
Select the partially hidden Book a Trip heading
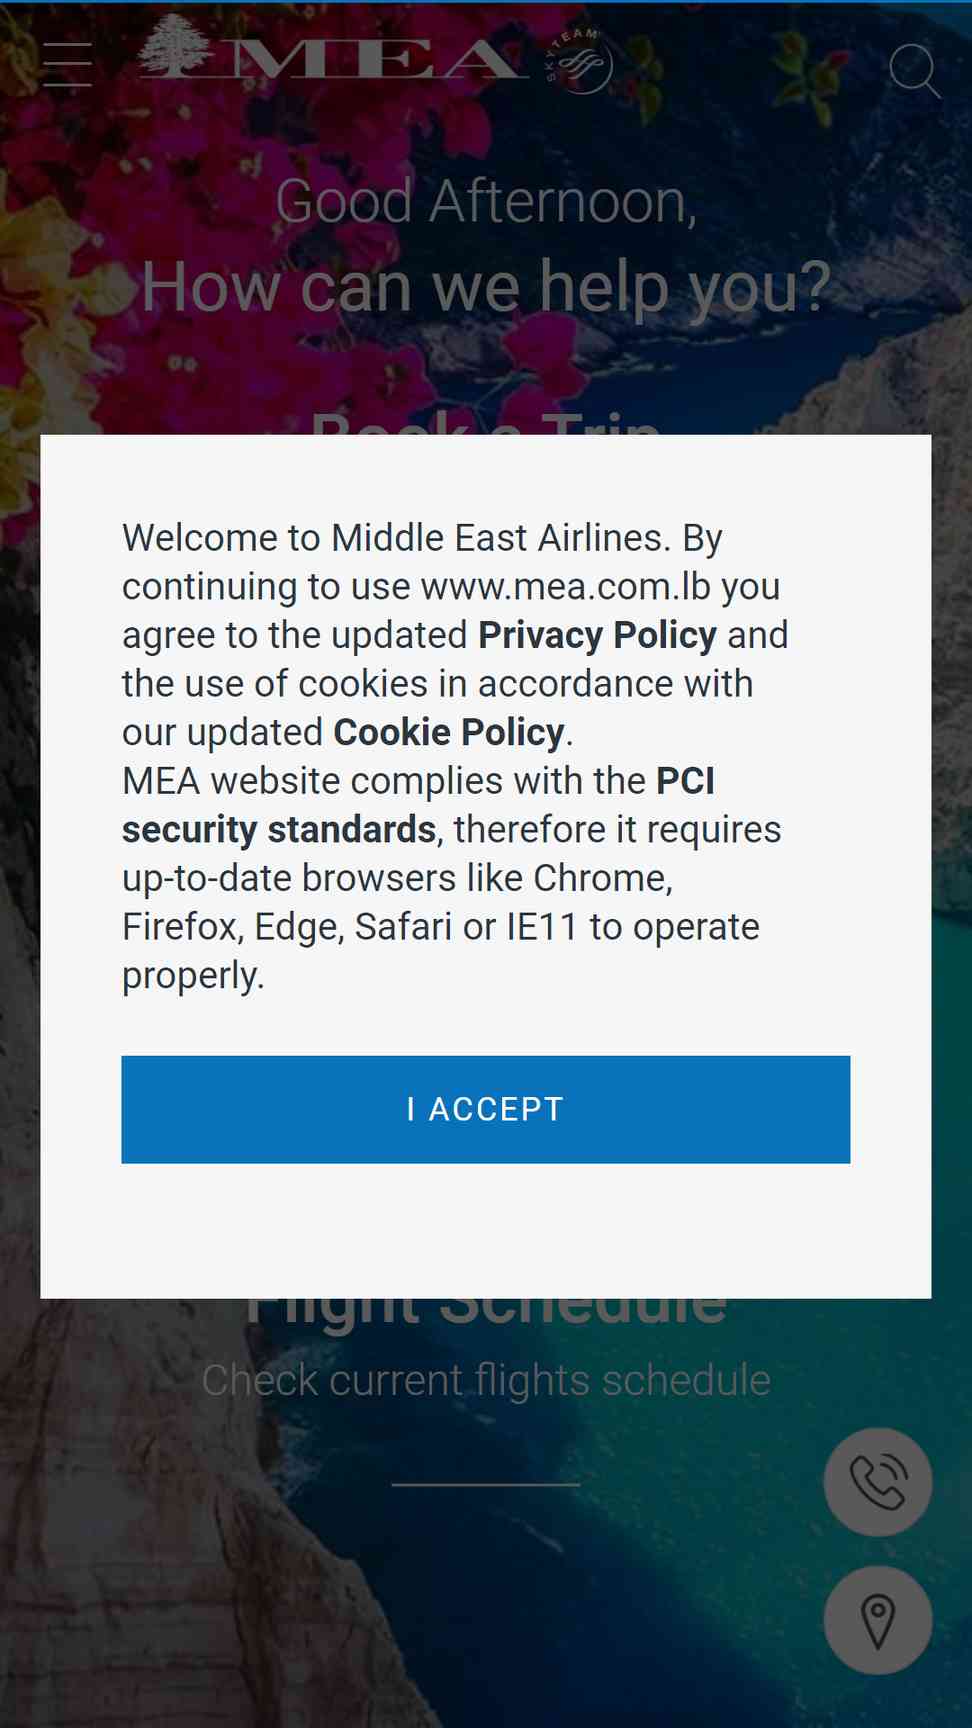[486, 423]
